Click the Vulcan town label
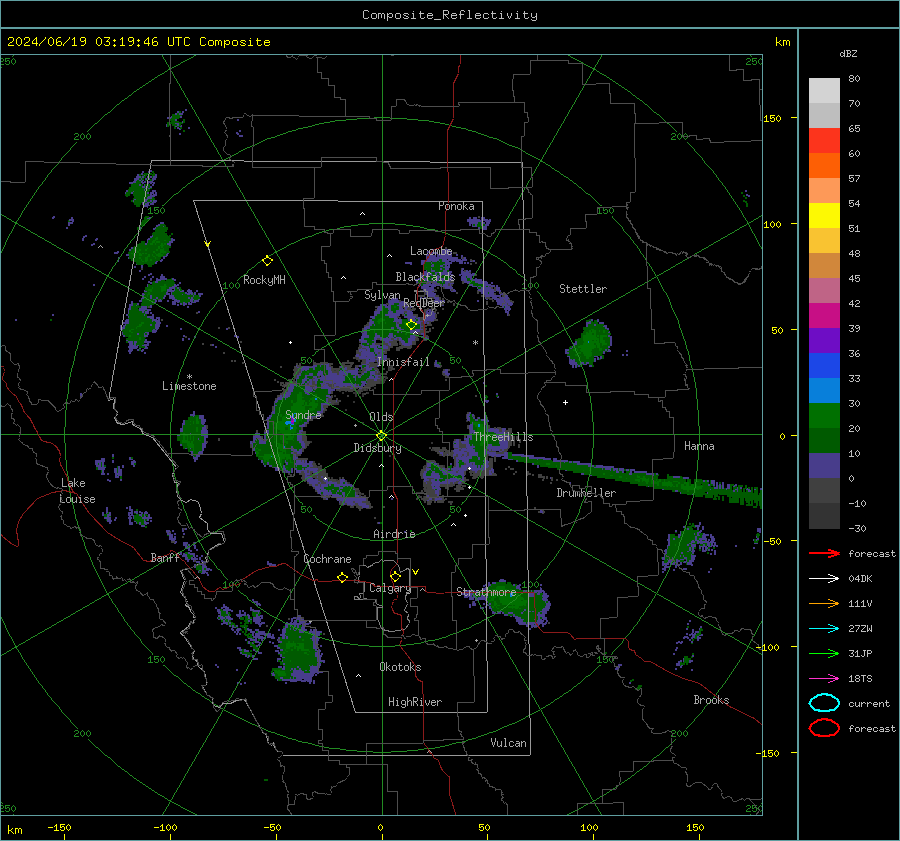900x841 pixels. tap(508, 743)
